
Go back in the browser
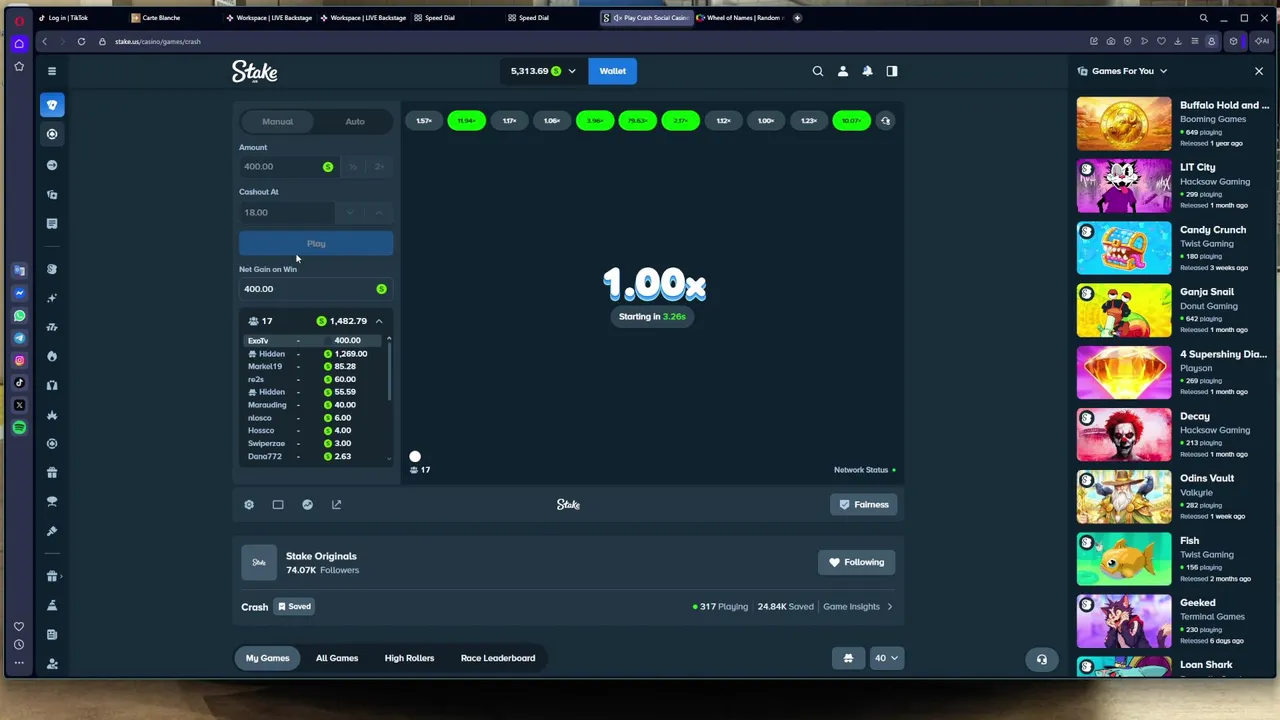point(44,41)
